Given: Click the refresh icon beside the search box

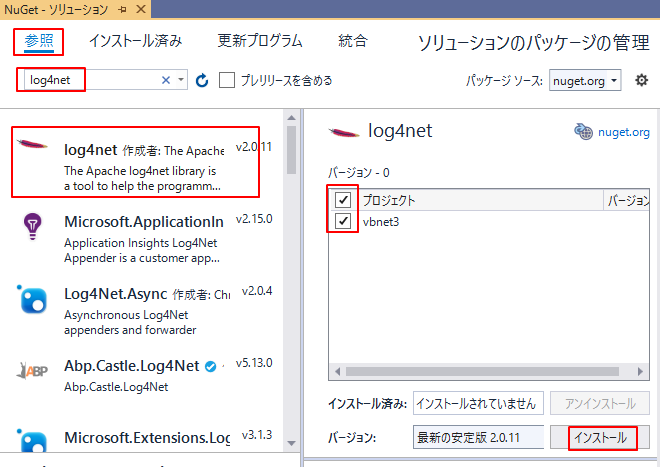Looking at the screenshot, I should [x=202, y=80].
